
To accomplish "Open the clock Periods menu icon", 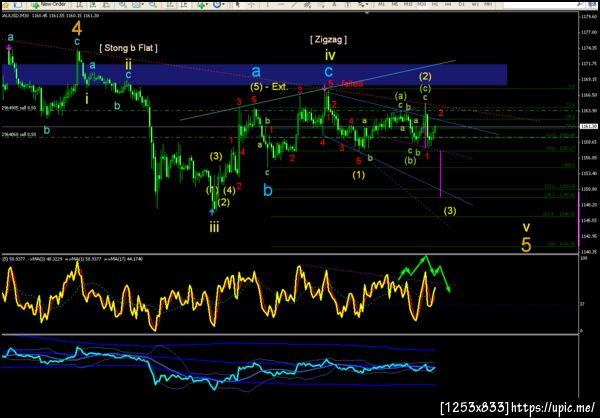I will pos(217,5).
